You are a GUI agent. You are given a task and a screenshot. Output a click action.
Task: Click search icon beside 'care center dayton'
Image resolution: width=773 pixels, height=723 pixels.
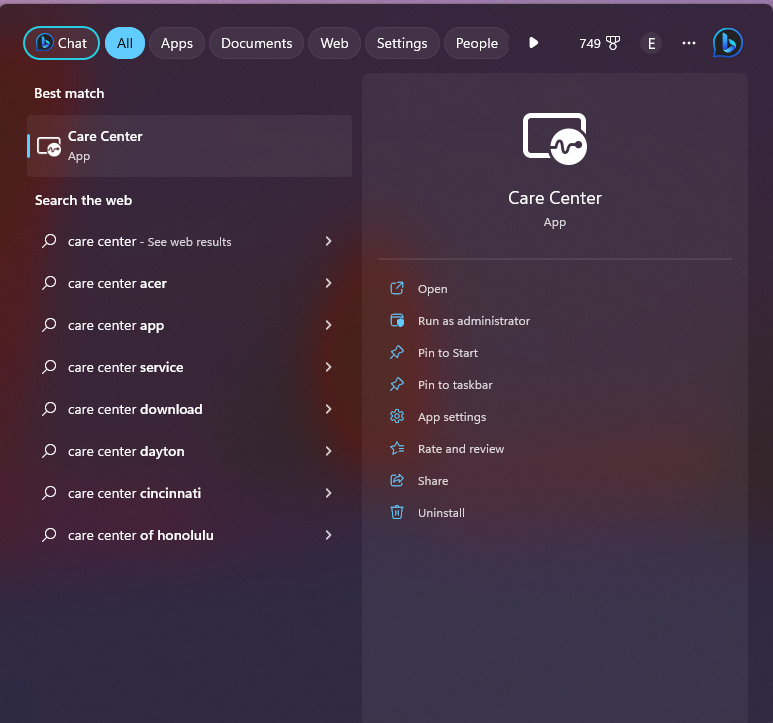pos(49,451)
